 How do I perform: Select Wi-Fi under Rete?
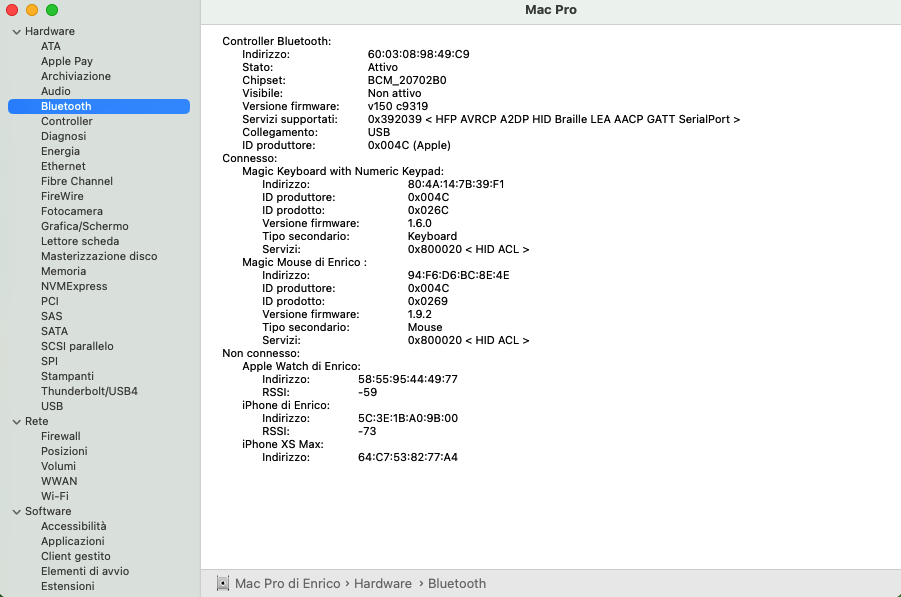pyautogui.click(x=55, y=496)
